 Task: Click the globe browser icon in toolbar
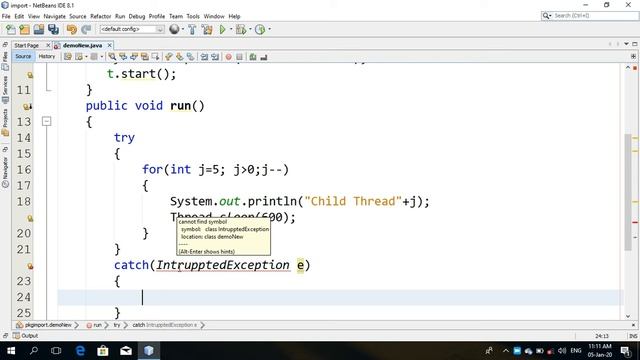tap(174, 29)
